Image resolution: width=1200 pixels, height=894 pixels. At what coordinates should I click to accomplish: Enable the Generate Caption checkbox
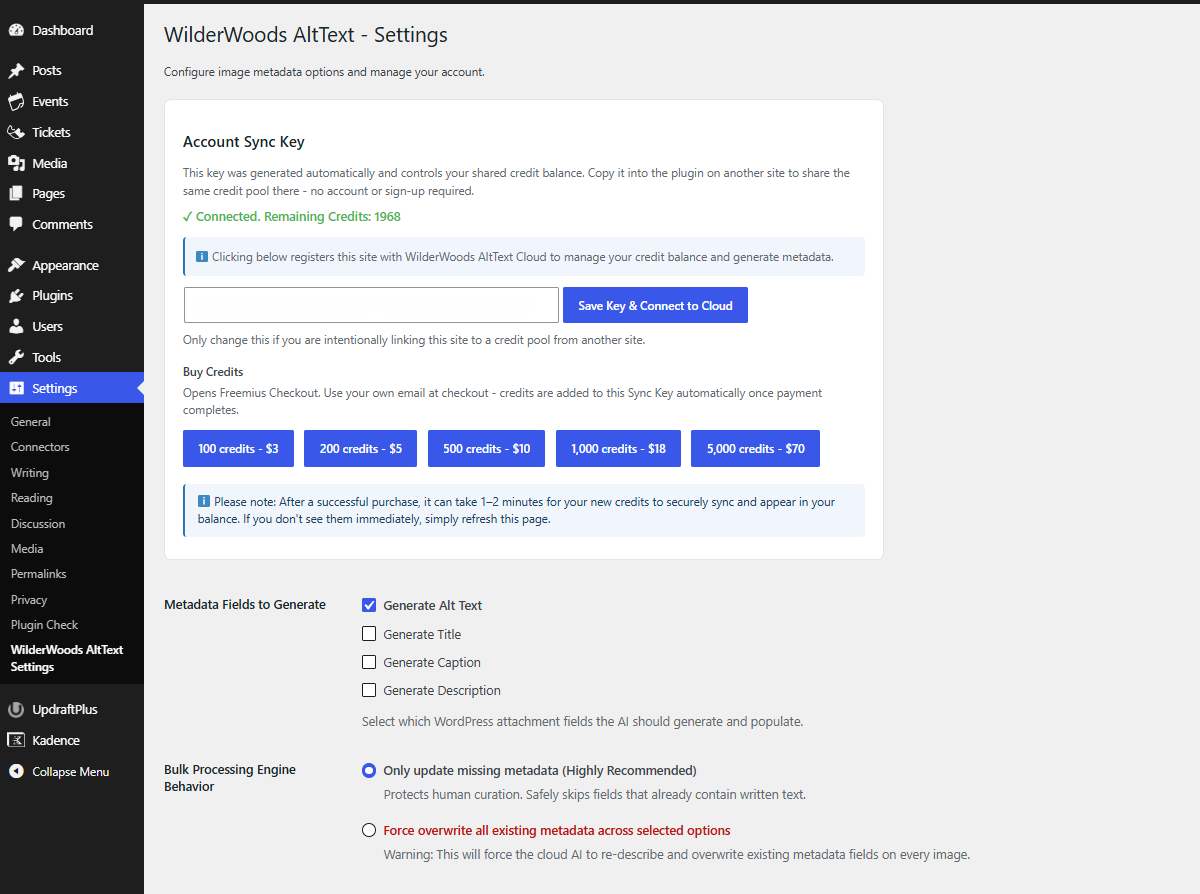(369, 662)
